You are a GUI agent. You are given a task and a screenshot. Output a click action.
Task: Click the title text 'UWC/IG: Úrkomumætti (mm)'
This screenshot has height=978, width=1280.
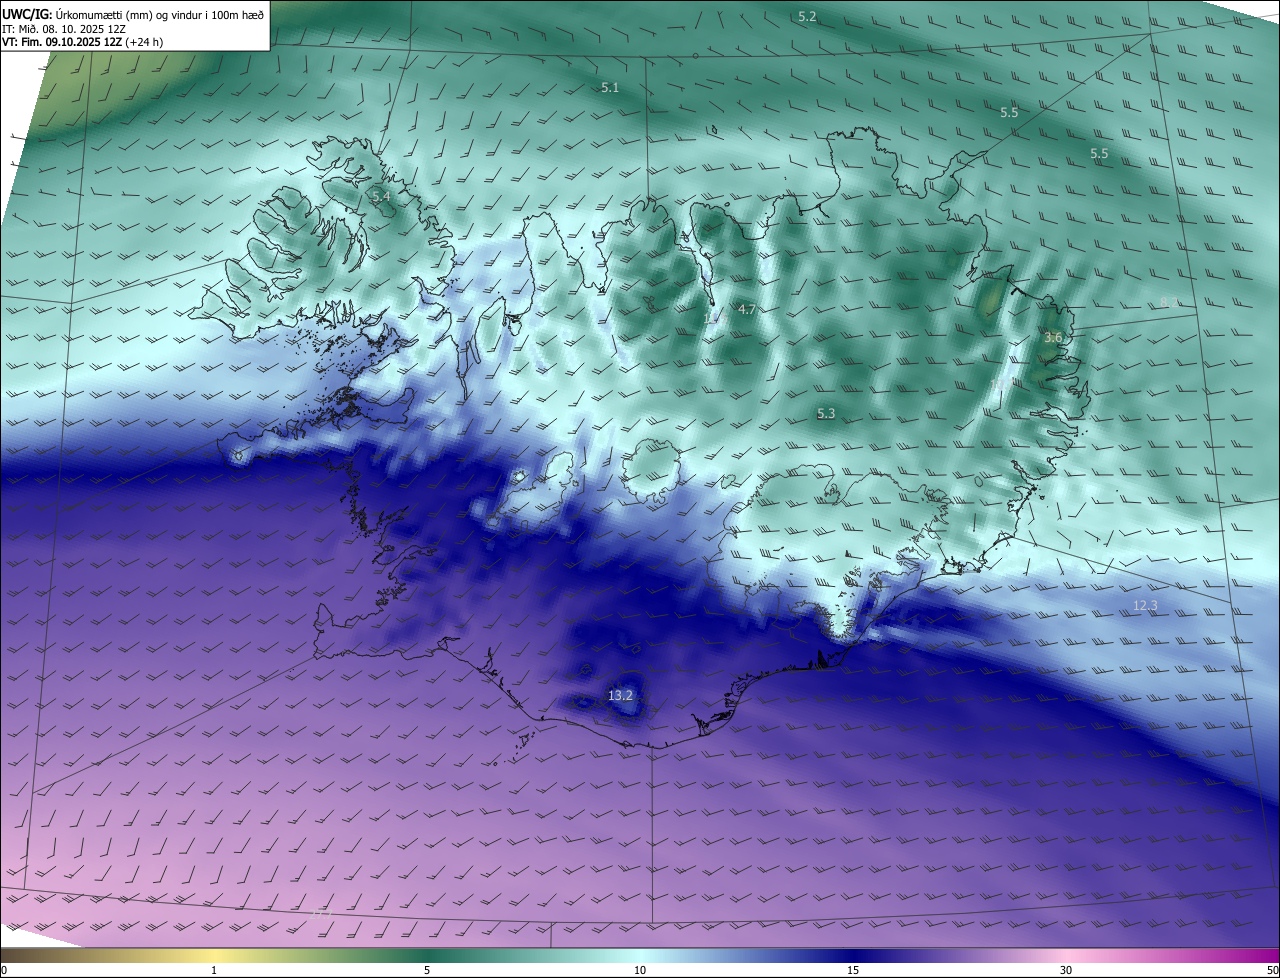coord(77,15)
